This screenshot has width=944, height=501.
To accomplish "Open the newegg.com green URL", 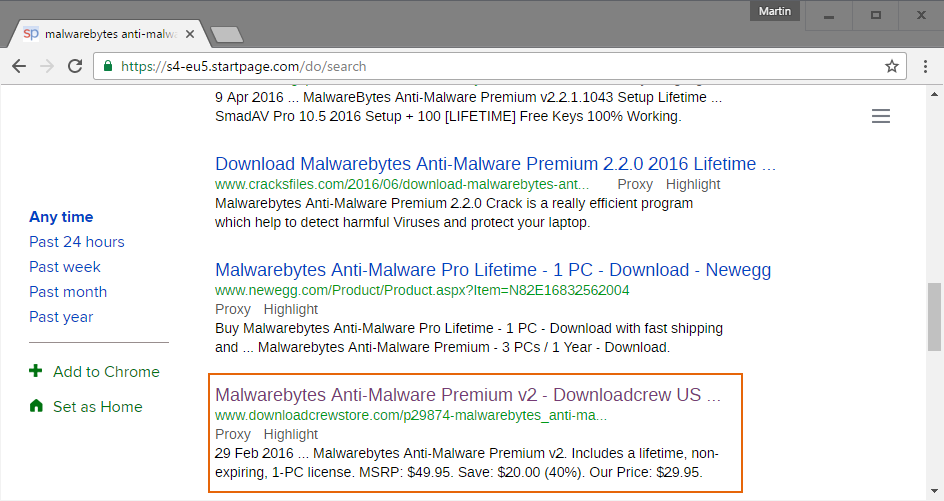I will point(422,290).
